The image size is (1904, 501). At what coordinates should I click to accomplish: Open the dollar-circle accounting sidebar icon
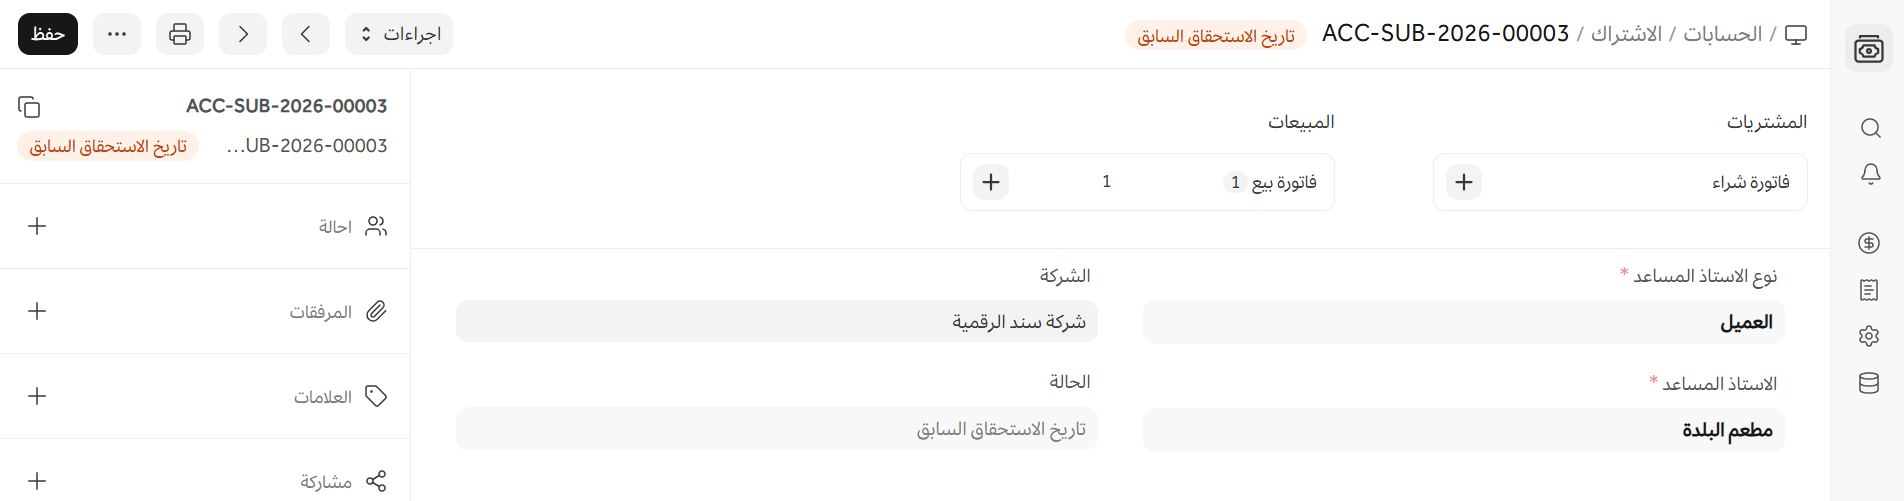point(1869,243)
